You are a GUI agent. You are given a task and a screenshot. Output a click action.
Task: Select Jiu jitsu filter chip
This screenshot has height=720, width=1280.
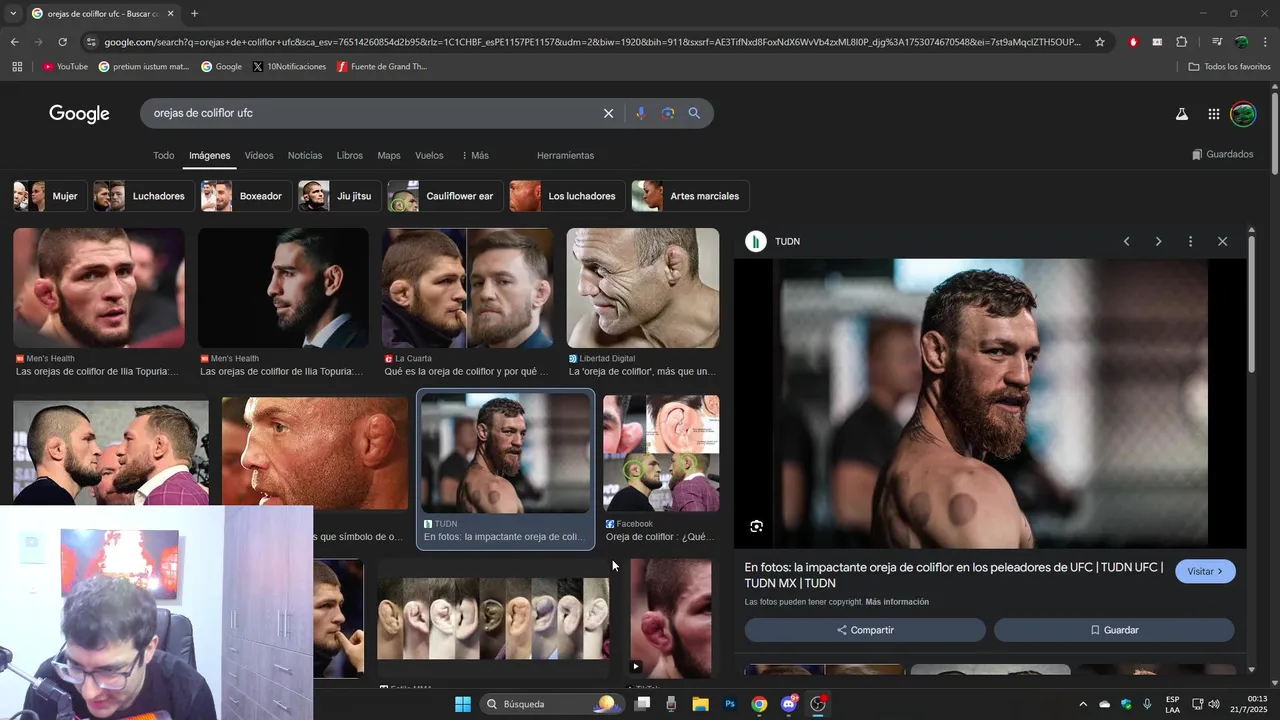339,196
